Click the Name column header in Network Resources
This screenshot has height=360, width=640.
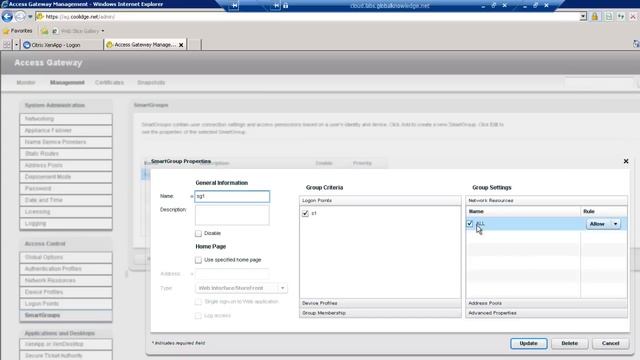(x=524, y=211)
